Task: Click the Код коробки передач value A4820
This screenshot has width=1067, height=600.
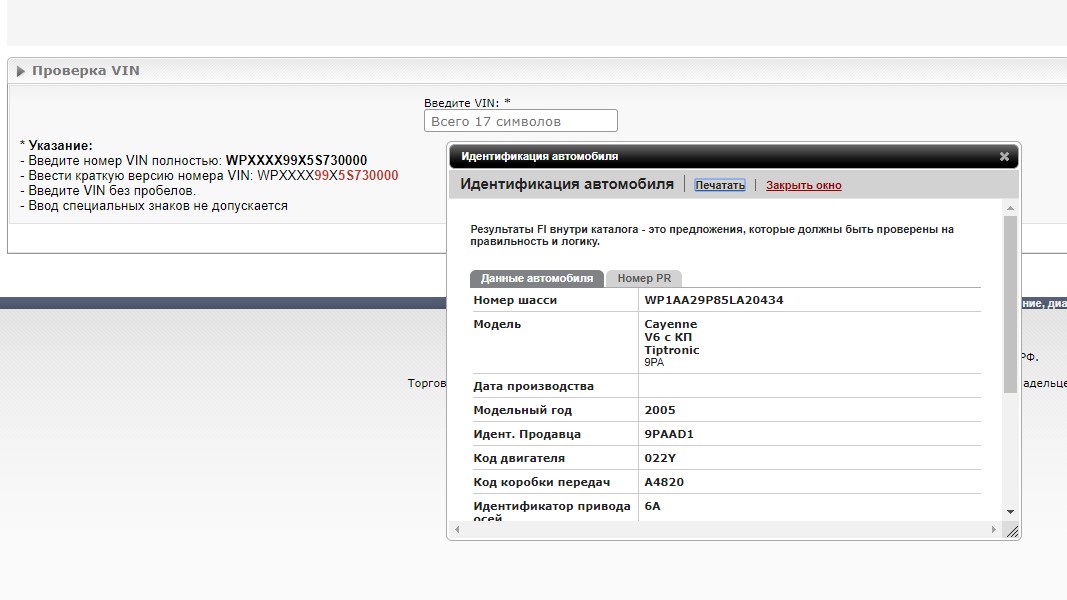Action: tap(664, 482)
